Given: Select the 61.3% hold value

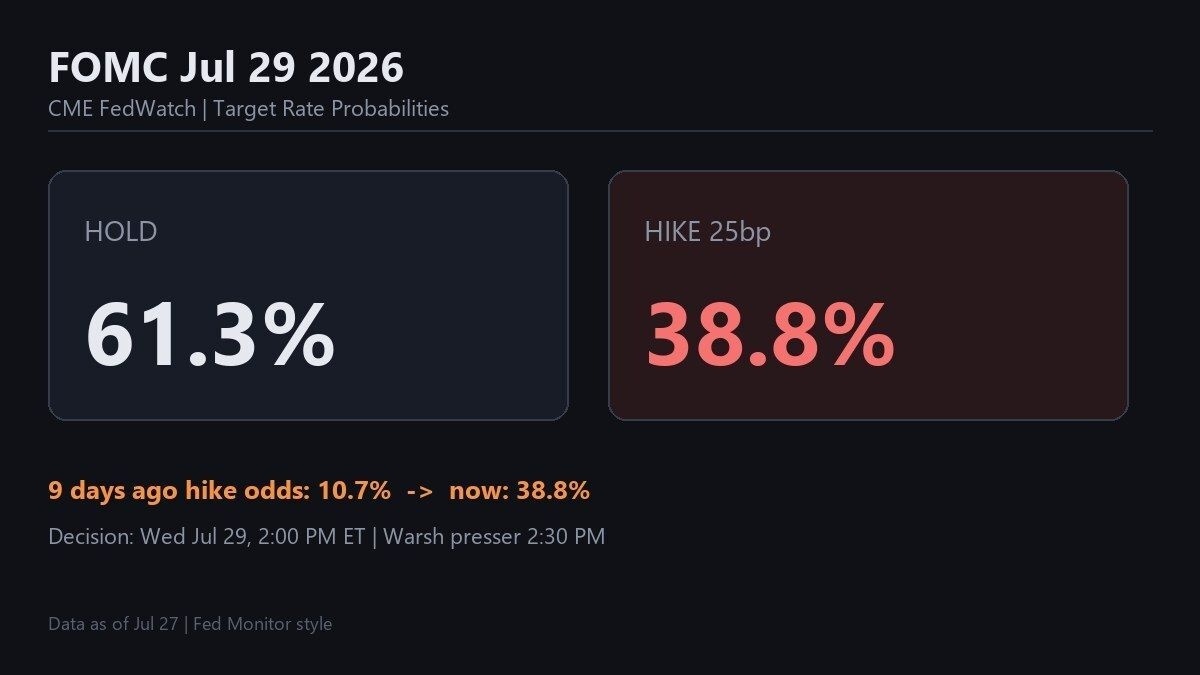Looking at the screenshot, I should coord(209,335).
